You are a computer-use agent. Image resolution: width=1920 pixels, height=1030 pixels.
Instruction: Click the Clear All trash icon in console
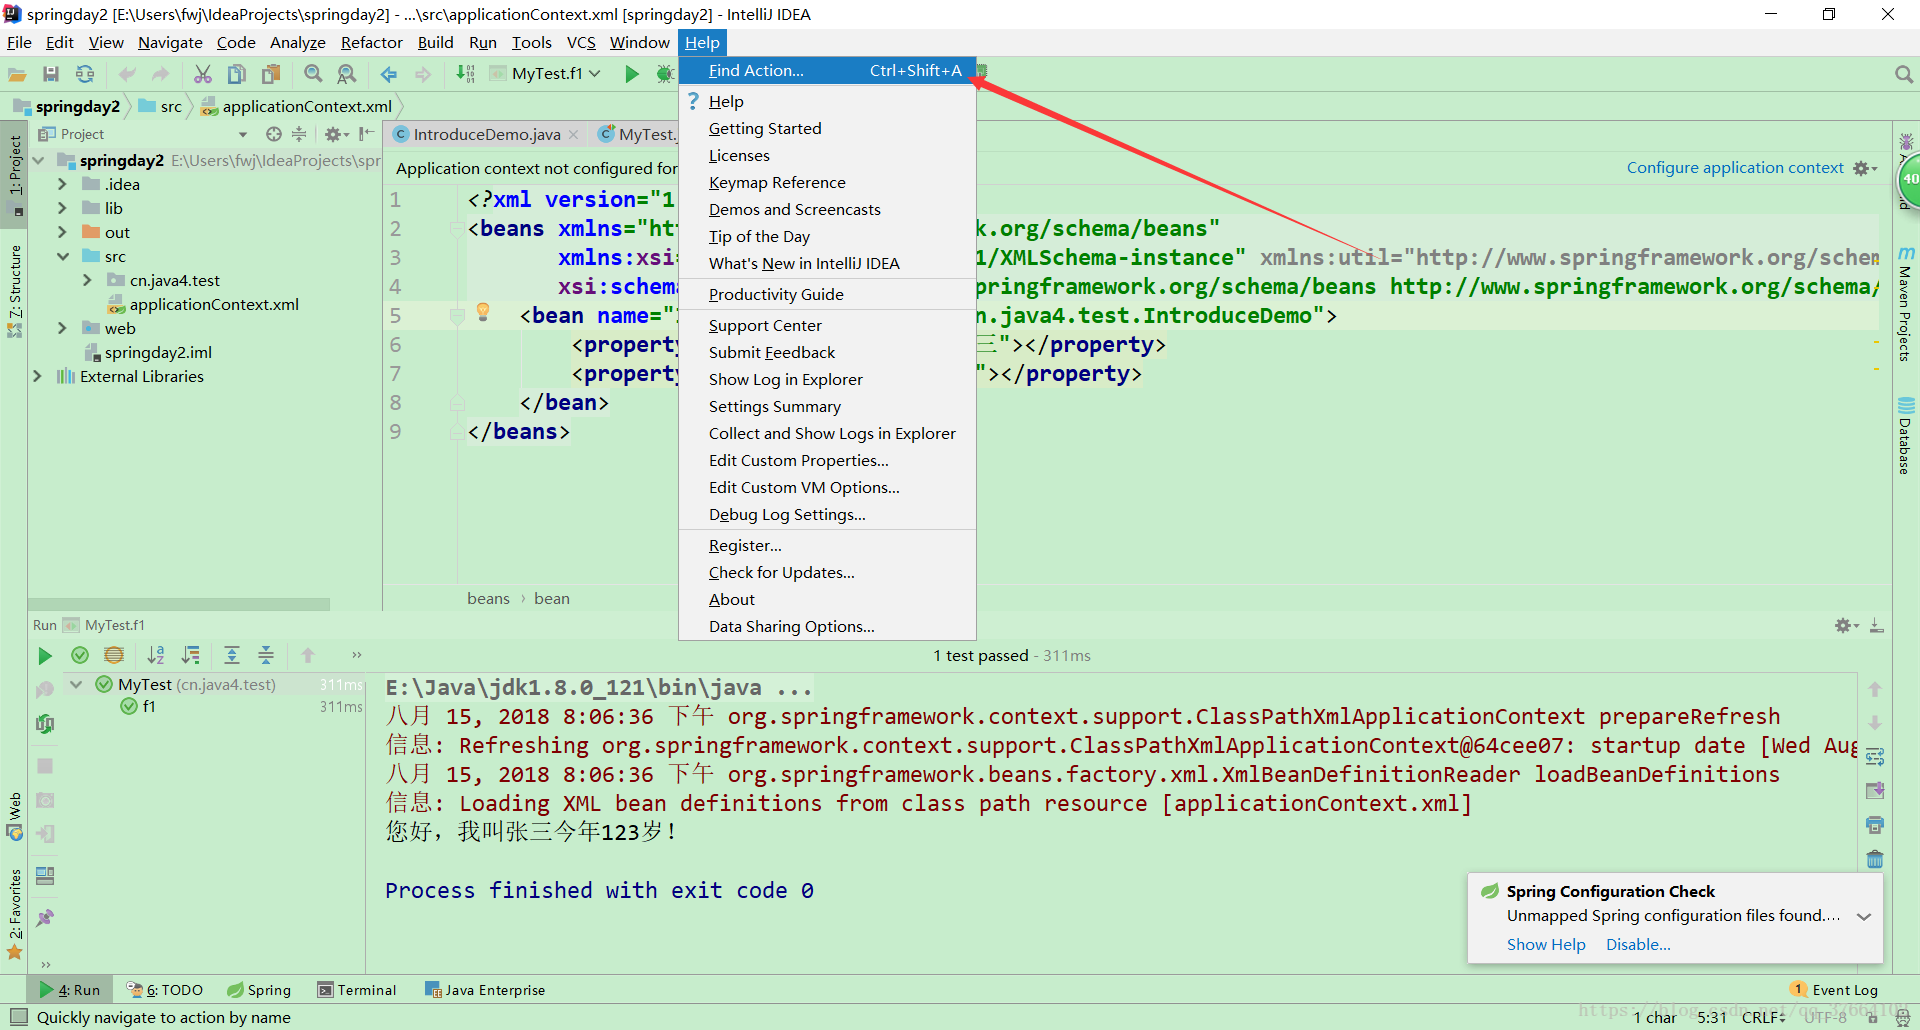[1875, 859]
